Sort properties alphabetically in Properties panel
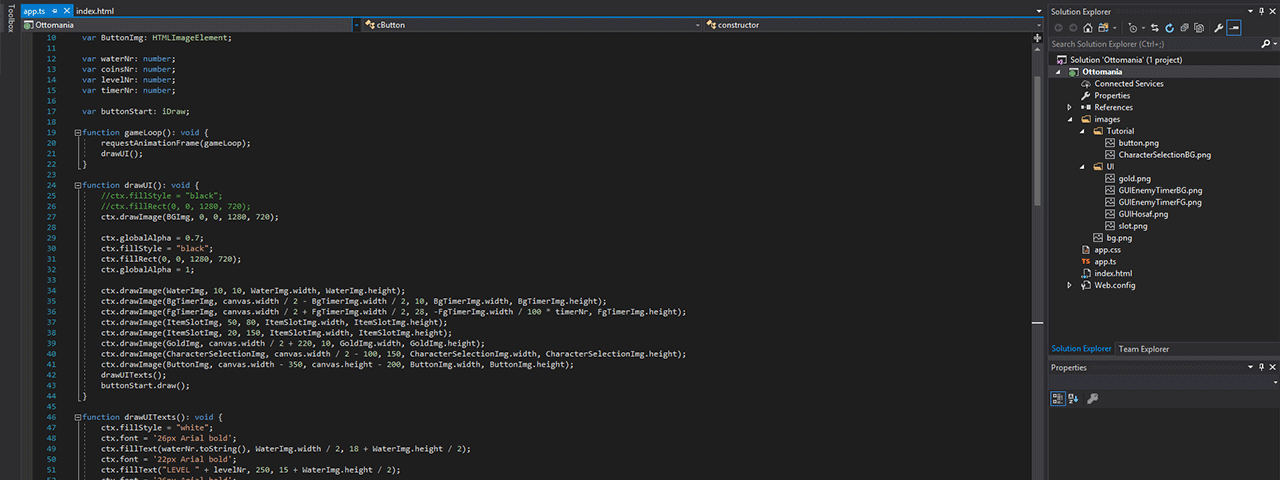Screen dimensions: 1280x480 pos(1073,398)
